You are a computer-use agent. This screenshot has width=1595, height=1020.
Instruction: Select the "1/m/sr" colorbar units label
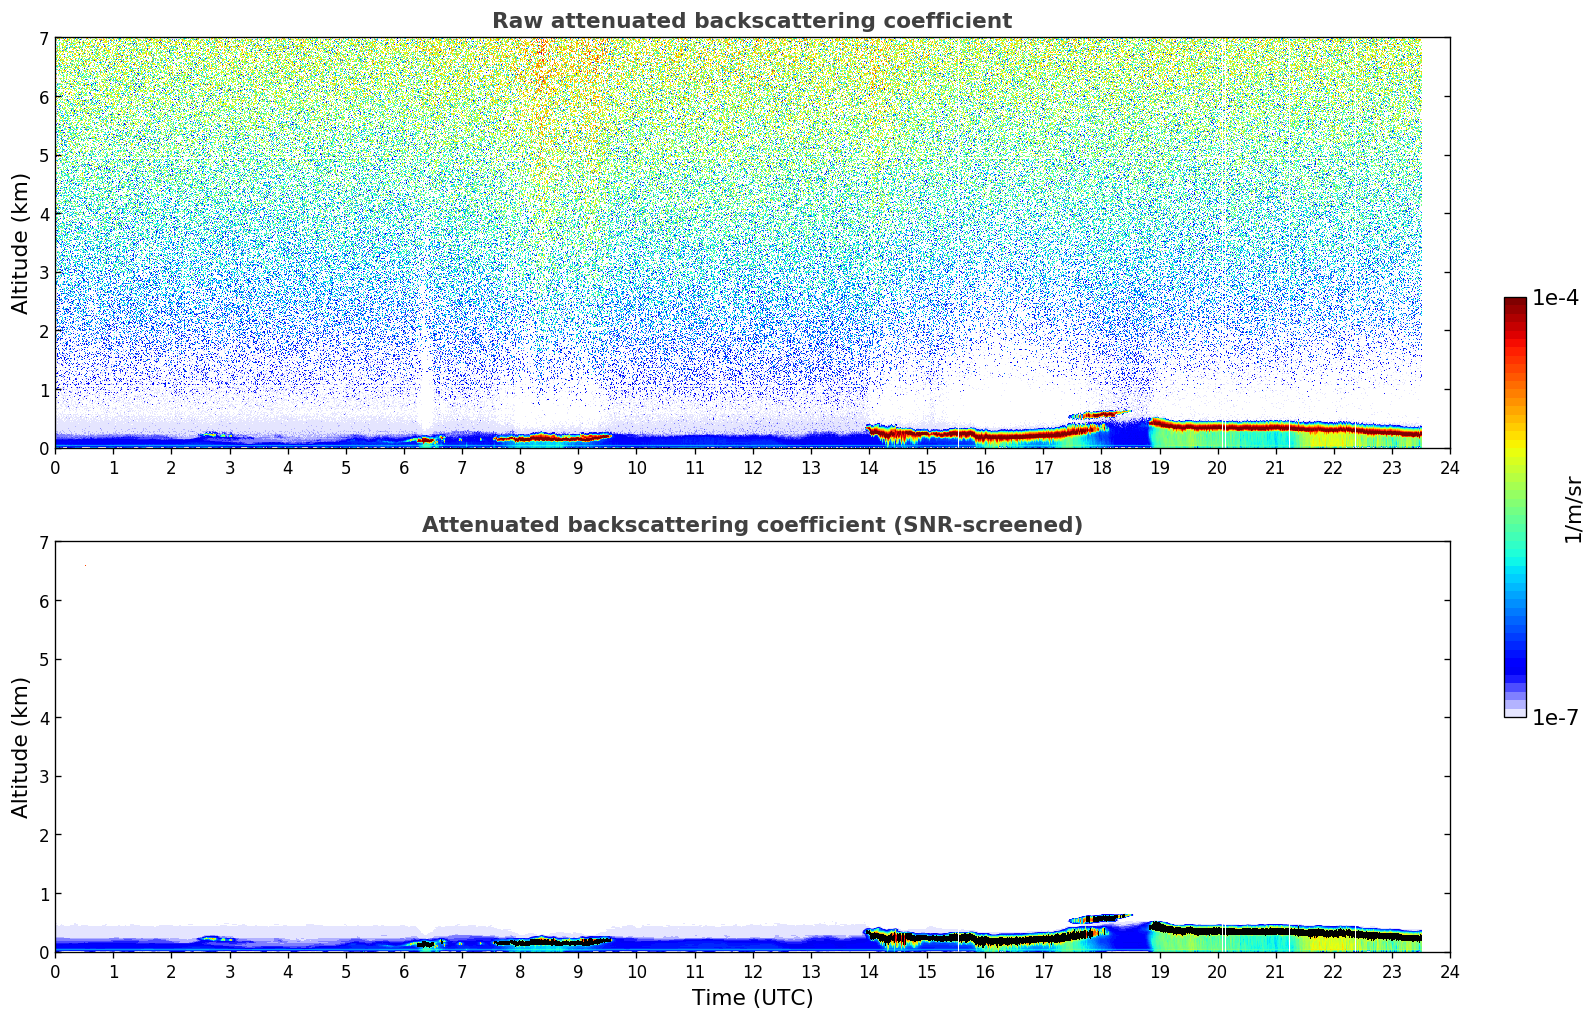[x=1573, y=509]
